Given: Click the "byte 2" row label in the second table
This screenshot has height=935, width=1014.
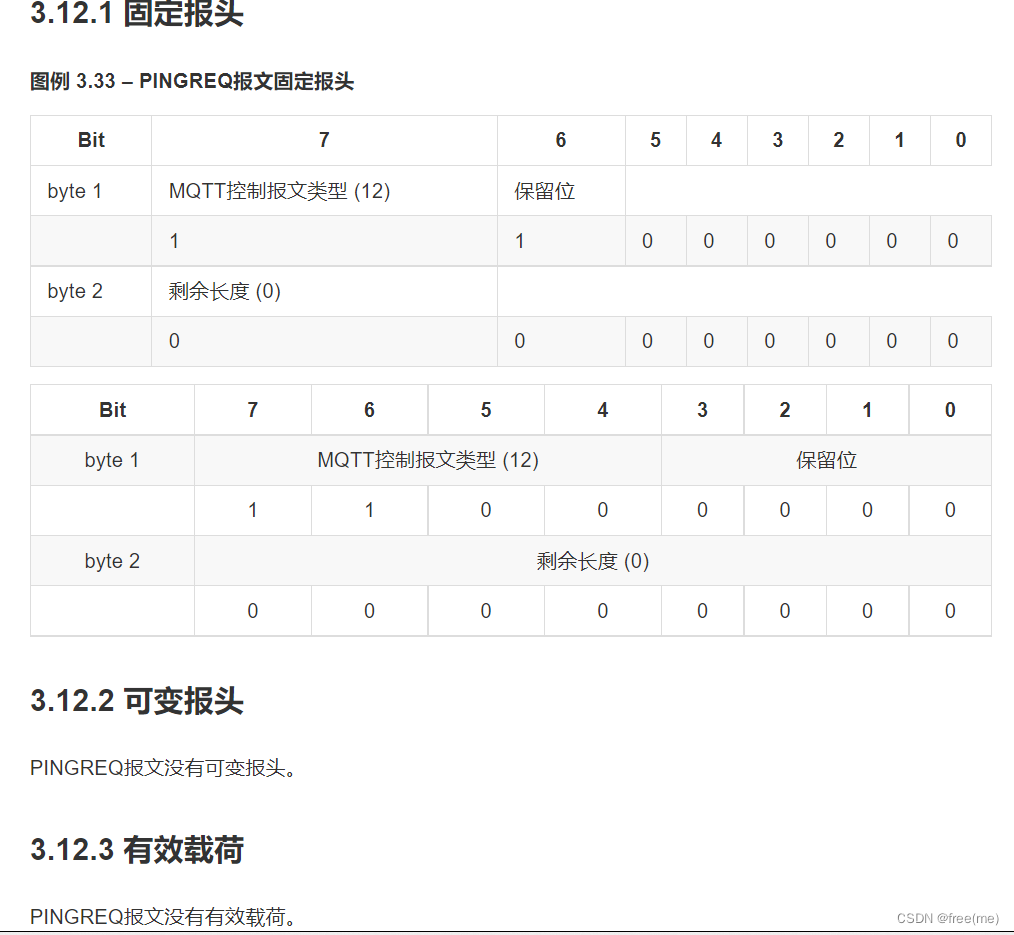Looking at the screenshot, I should (x=112, y=561).
